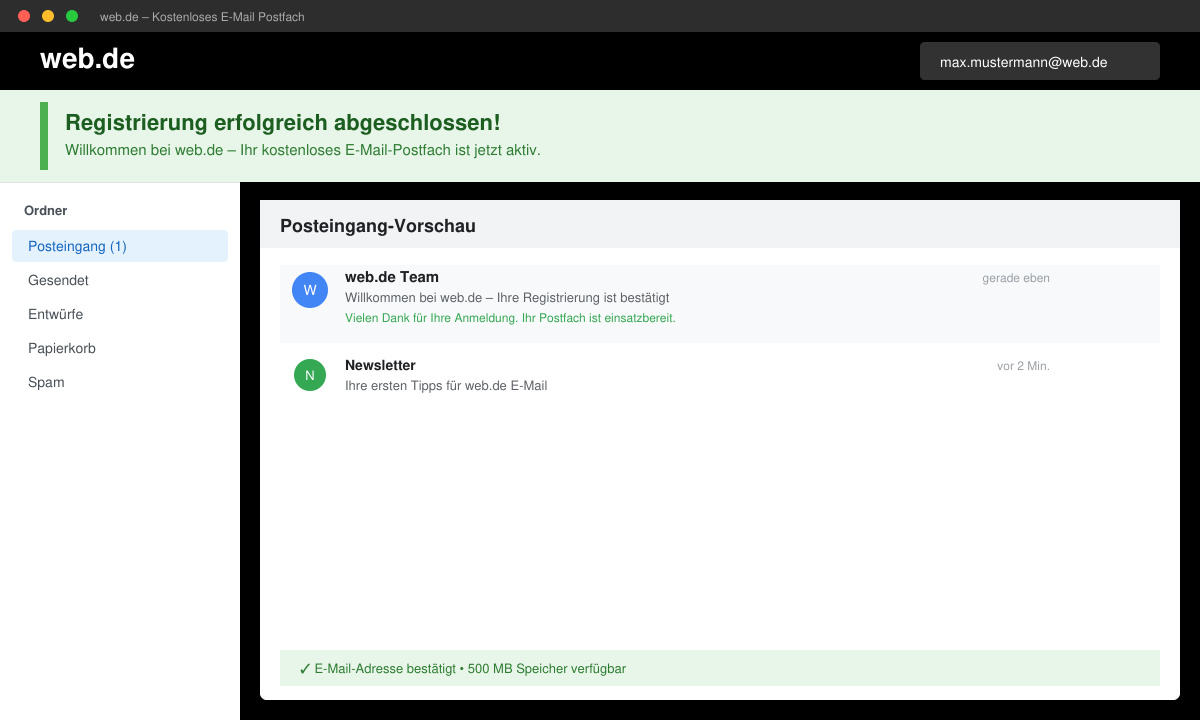This screenshot has height=720, width=1200.
Task: Click subject 'Willkommen bei web.de – Ihre Registrierung ist bestätigt'
Action: (507, 298)
